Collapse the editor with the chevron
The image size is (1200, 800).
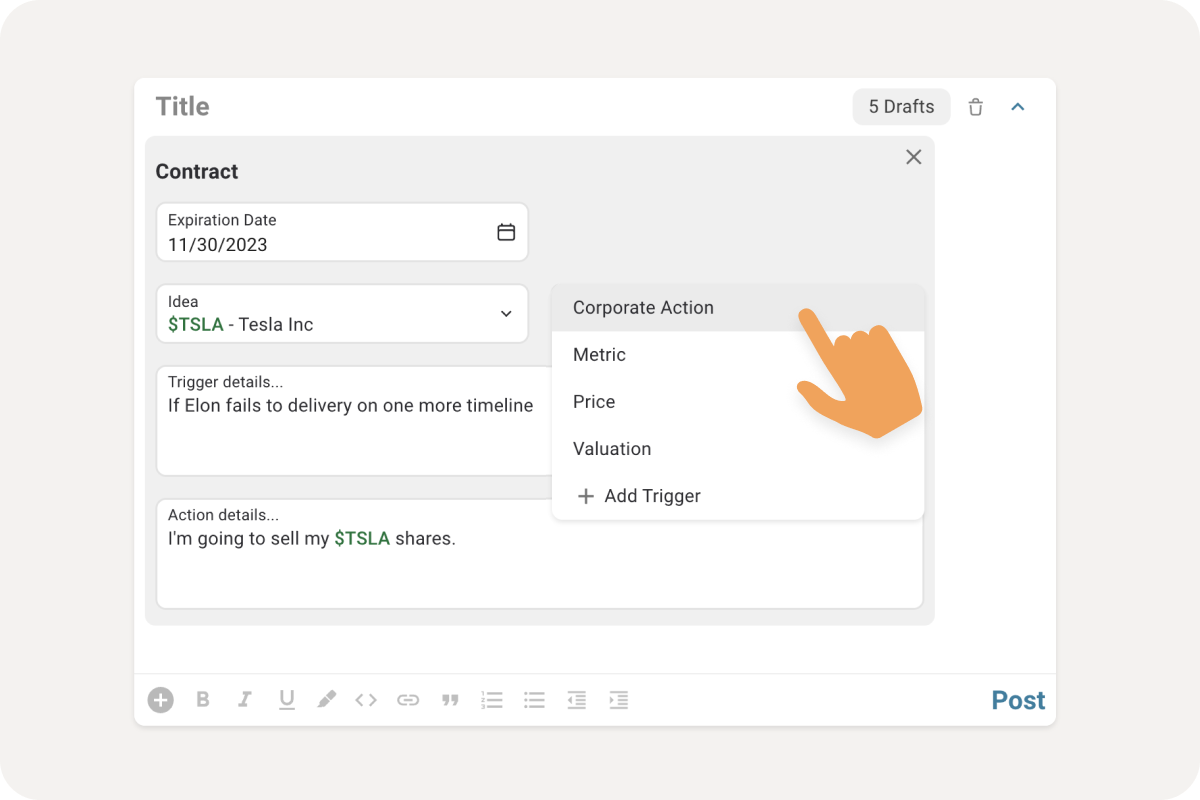point(1018,107)
